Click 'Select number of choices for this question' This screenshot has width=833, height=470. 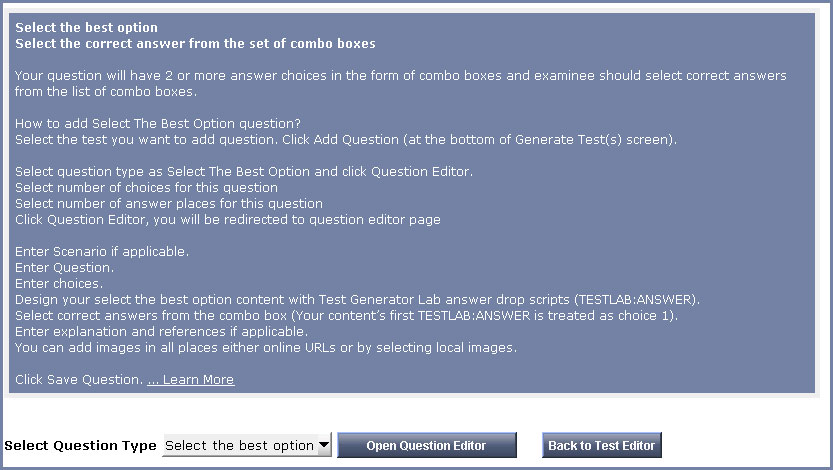[x=146, y=188]
